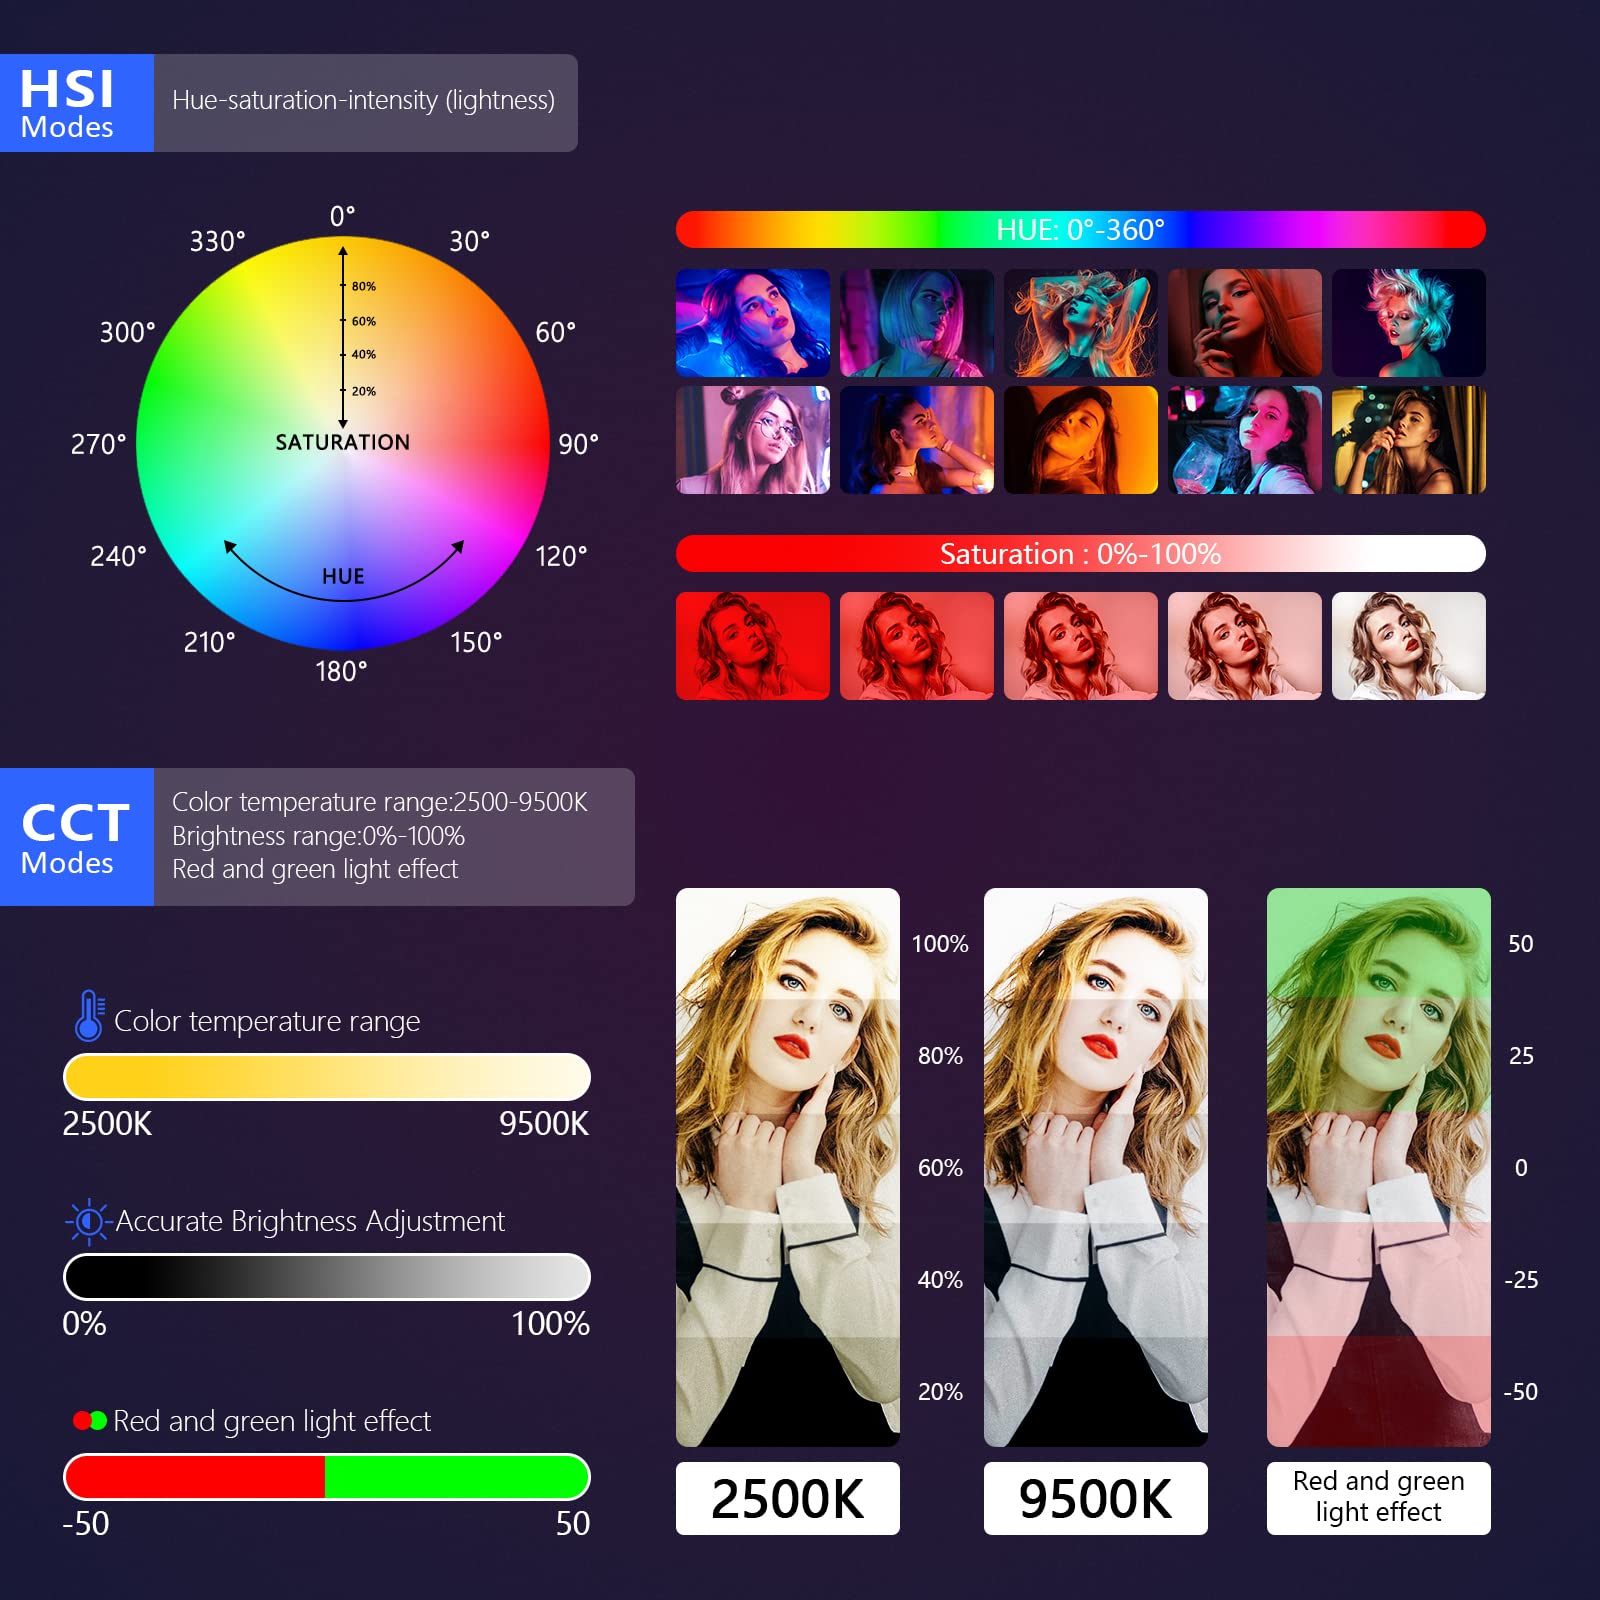Select the CCT Modes tab

(75, 838)
